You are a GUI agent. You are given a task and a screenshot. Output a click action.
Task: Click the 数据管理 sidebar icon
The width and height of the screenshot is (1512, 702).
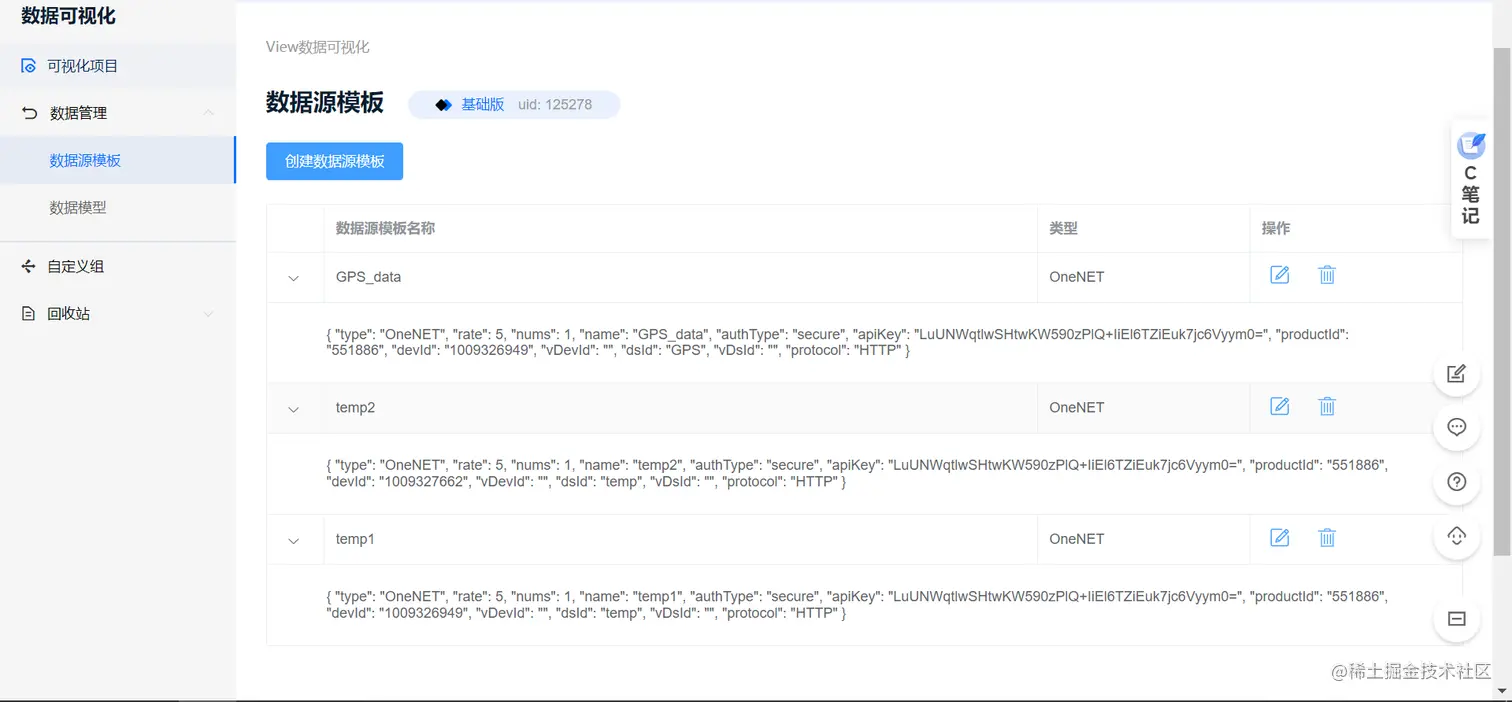click(x=29, y=113)
